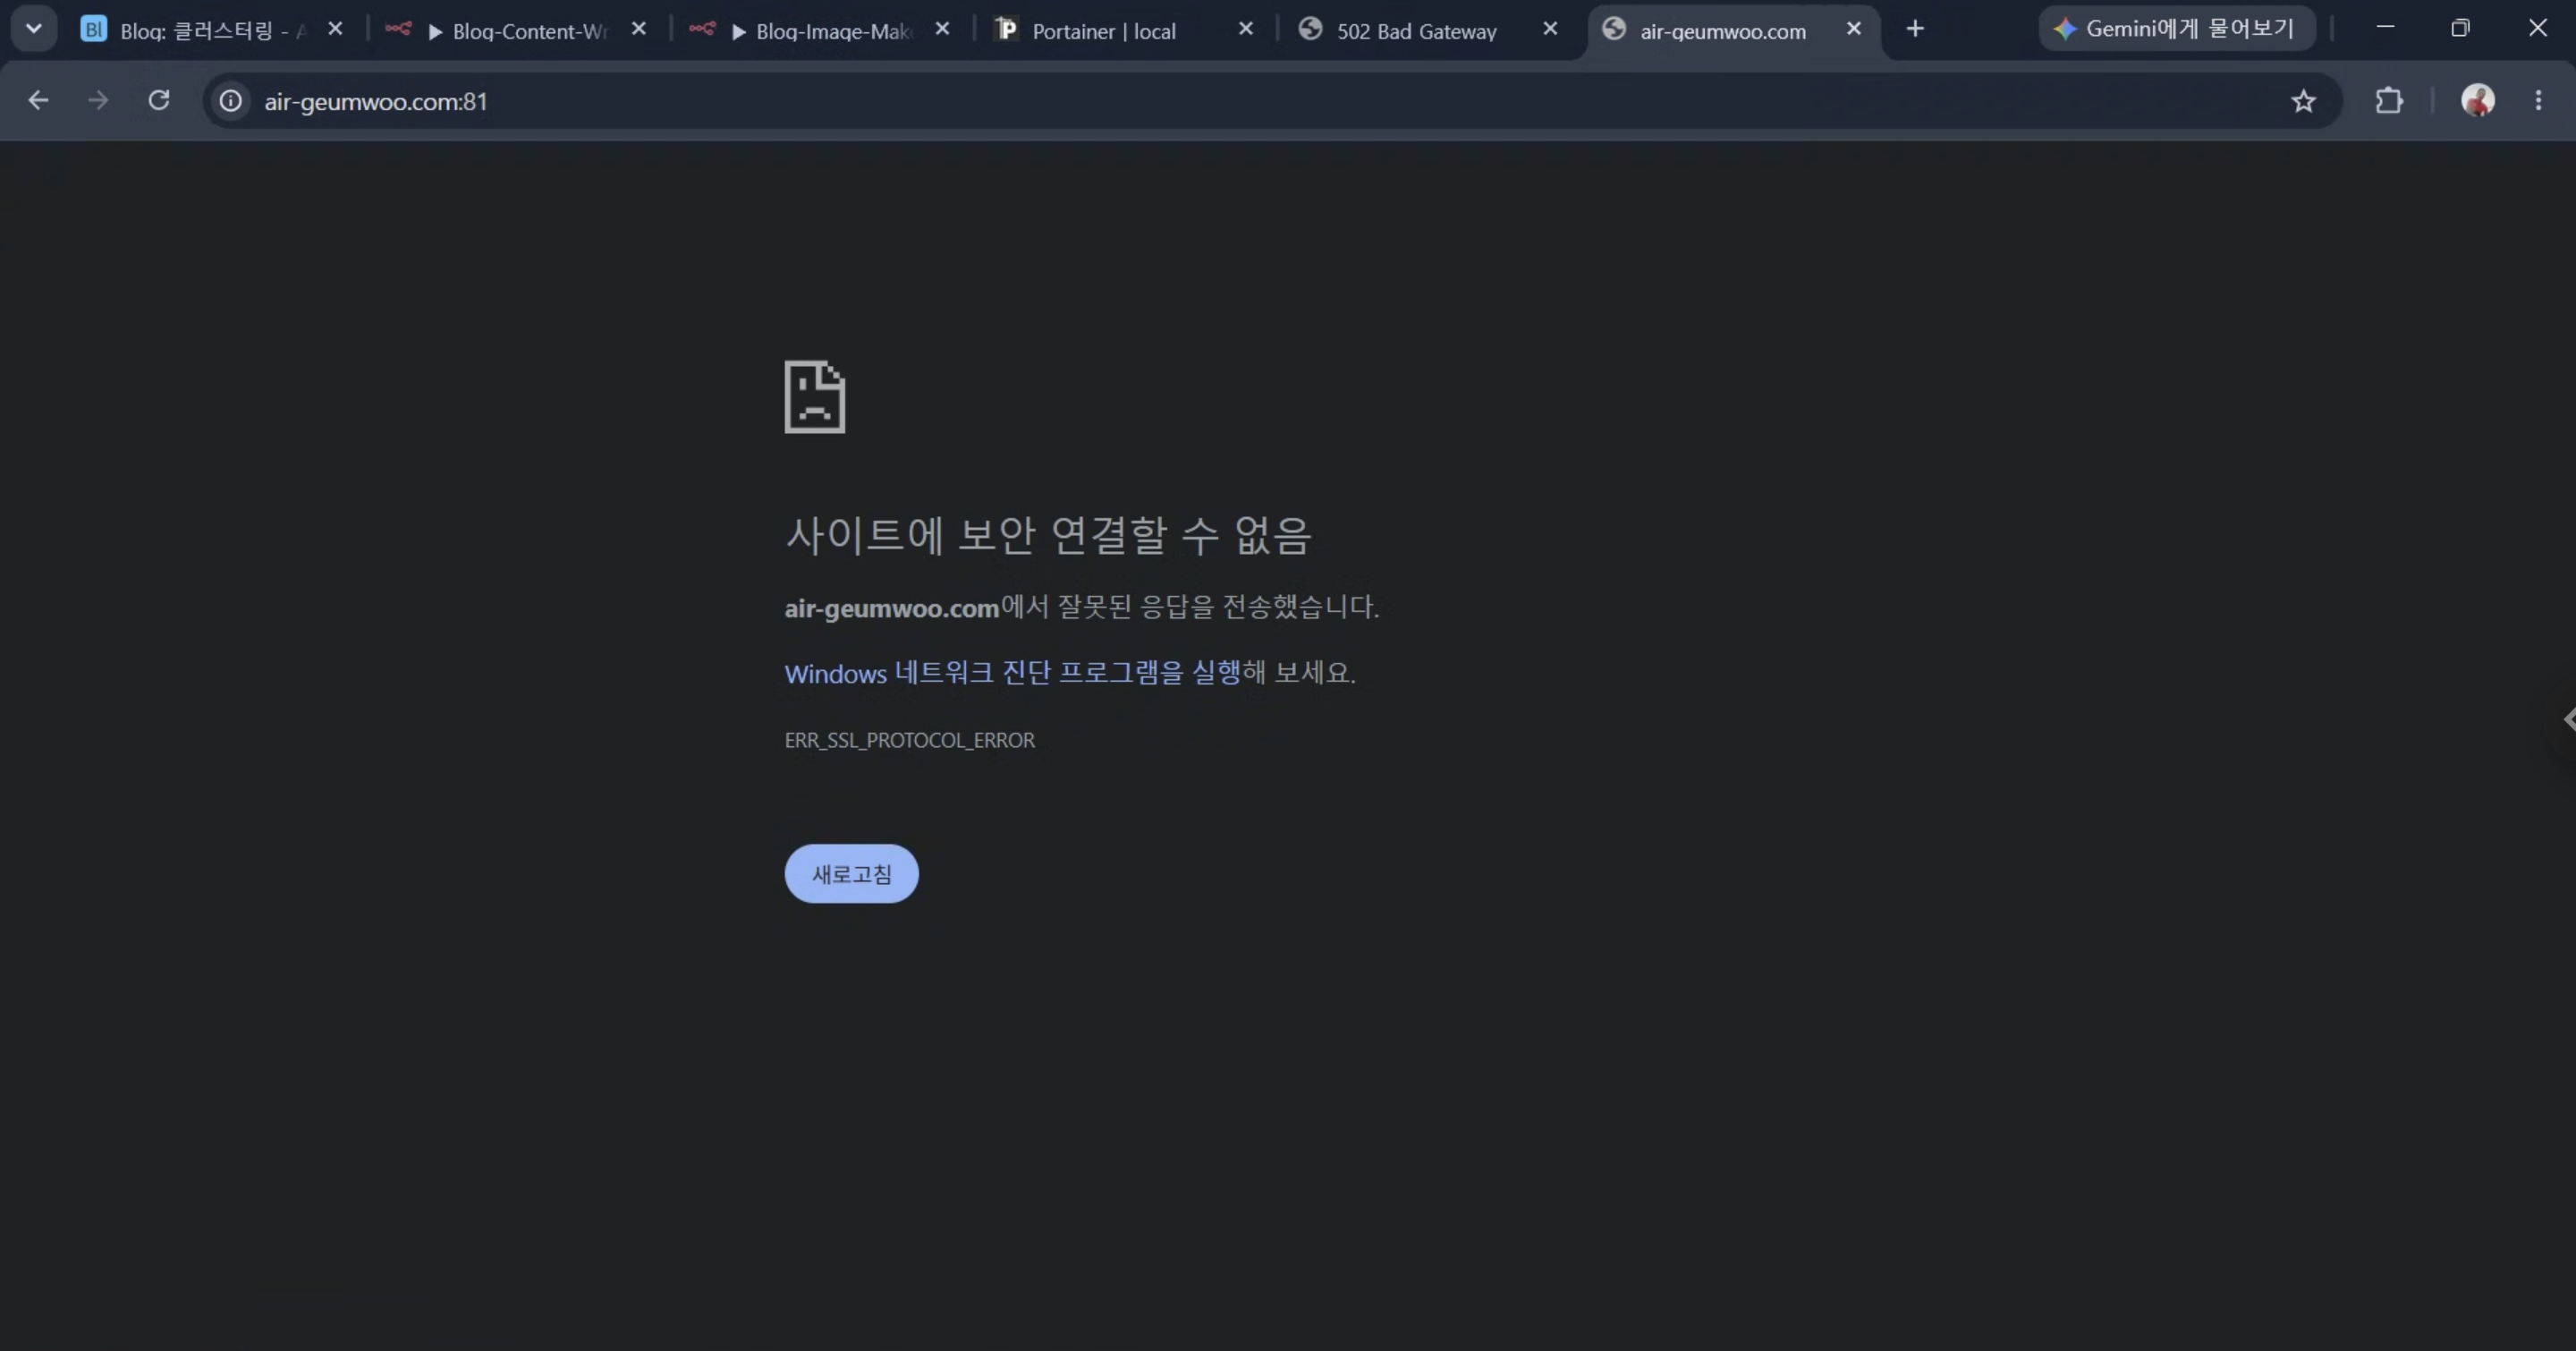The width and height of the screenshot is (2576, 1351).
Task: Open the tab search dropdown arrow
Action: pos(33,29)
